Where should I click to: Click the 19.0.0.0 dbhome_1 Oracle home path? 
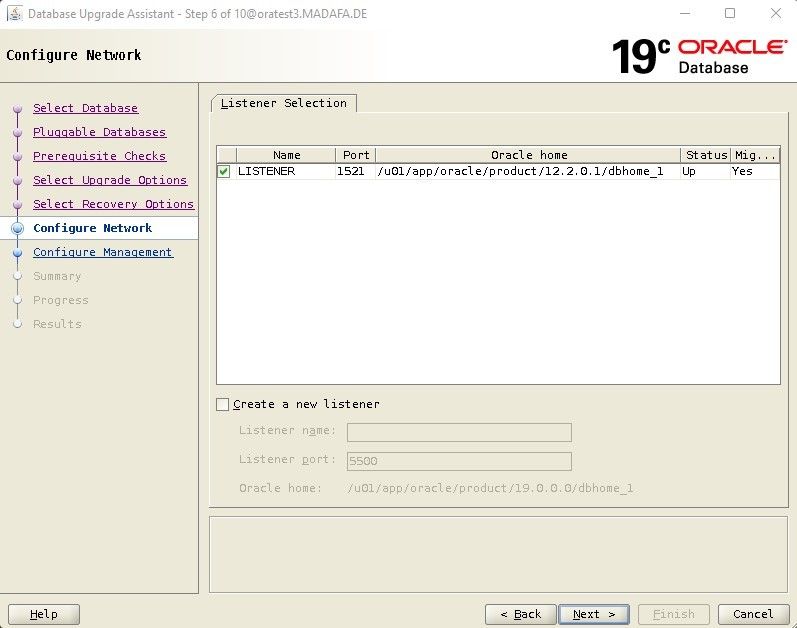coord(491,488)
